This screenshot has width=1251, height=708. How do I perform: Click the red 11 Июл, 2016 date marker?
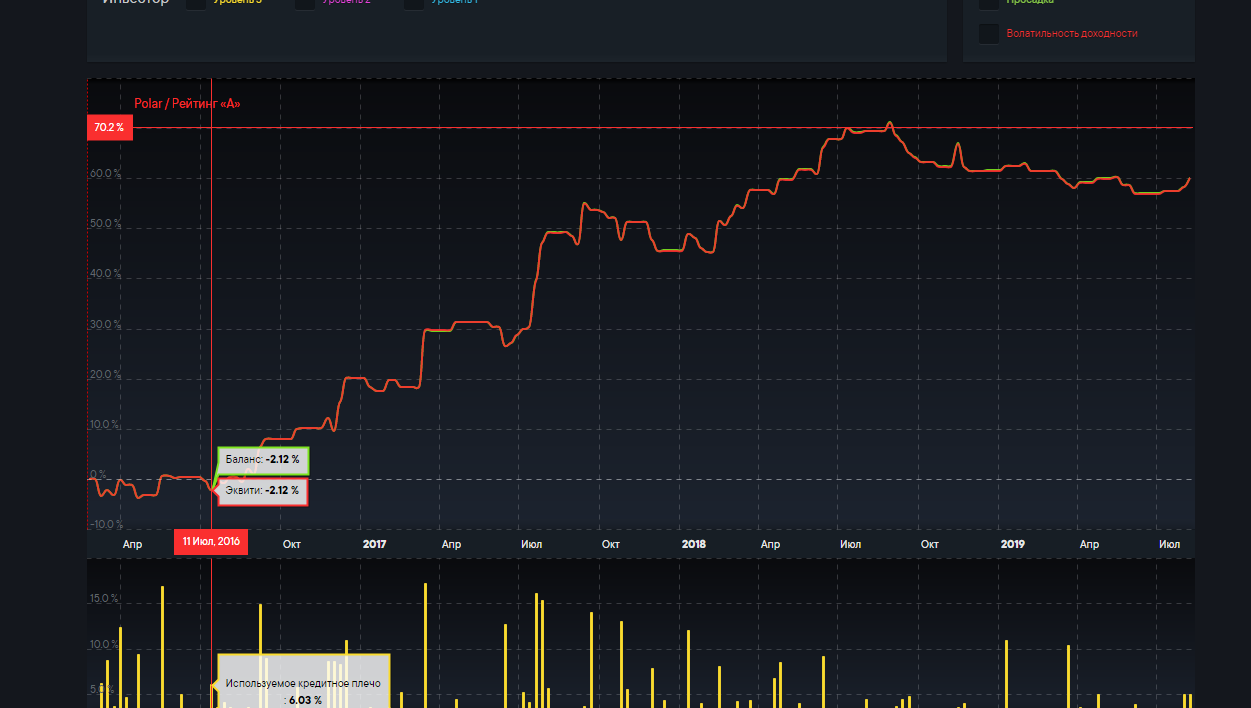point(210,542)
